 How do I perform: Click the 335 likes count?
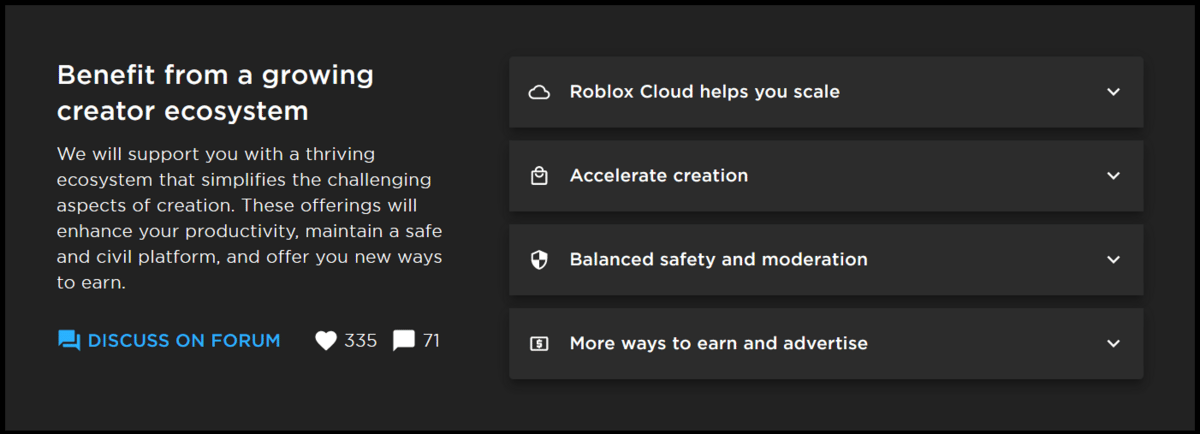click(360, 341)
